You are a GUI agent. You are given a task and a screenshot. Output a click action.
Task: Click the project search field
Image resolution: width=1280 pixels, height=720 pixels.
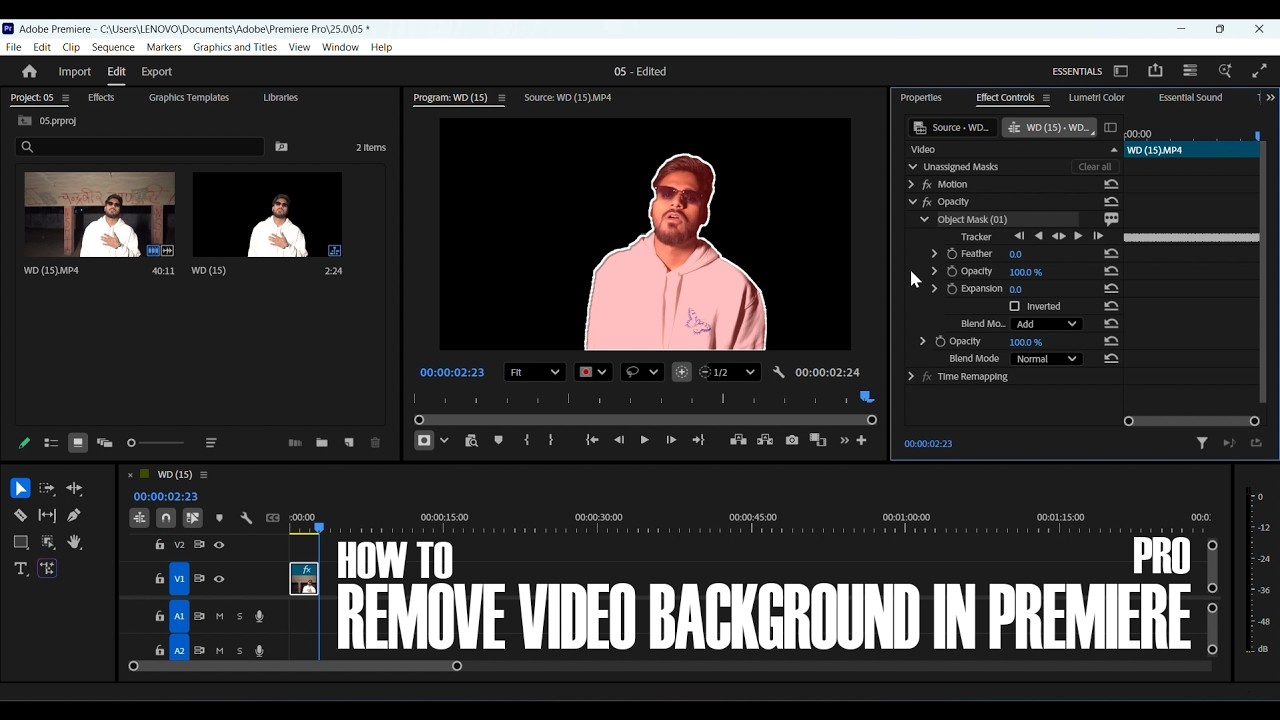pos(140,147)
